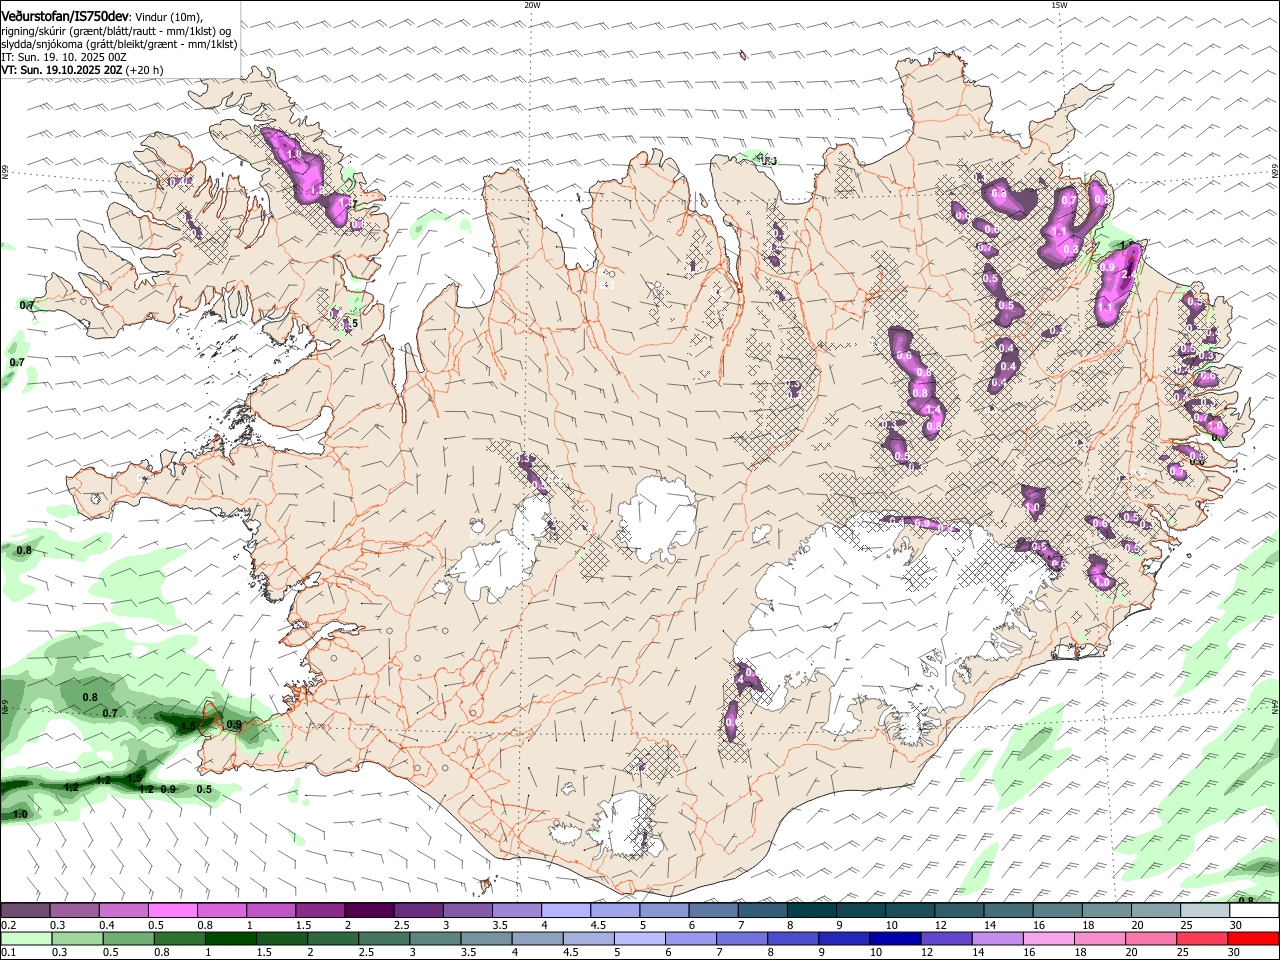Pick the bright pink swatch above snow label 0.5
This screenshot has height=960, width=1280.
172,911
